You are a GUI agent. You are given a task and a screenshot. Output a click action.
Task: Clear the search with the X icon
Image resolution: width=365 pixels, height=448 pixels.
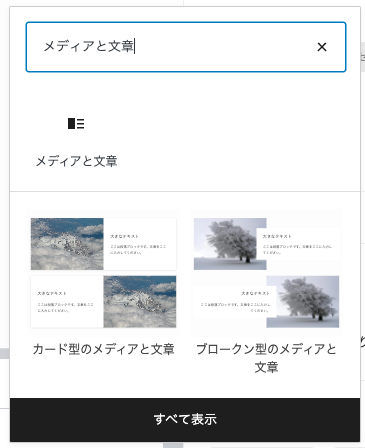[322, 47]
